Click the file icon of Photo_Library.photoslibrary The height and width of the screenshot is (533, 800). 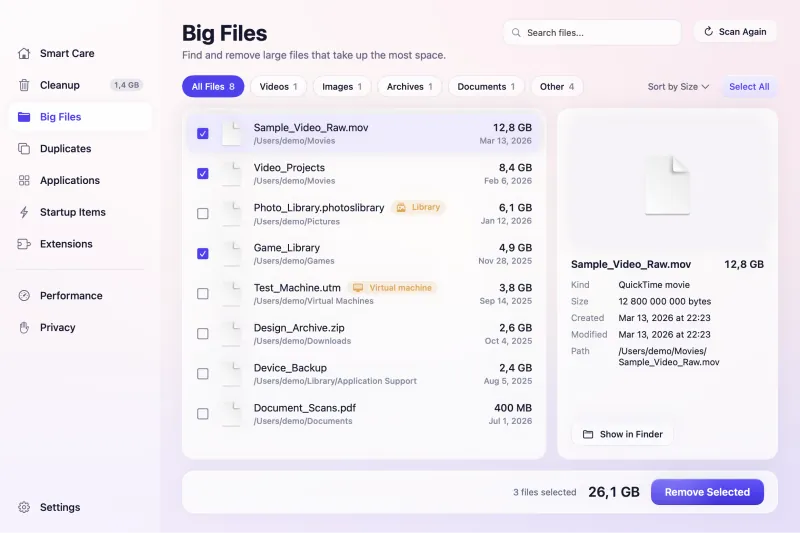point(232,214)
